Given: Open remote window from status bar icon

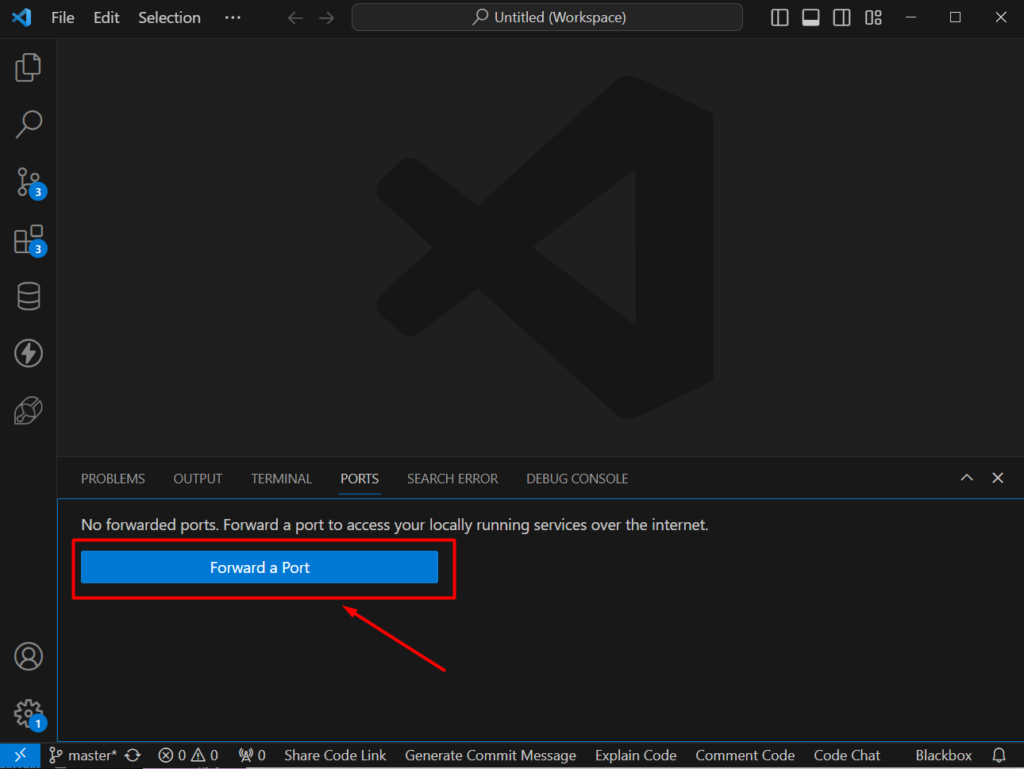Looking at the screenshot, I should coord(20,755).
